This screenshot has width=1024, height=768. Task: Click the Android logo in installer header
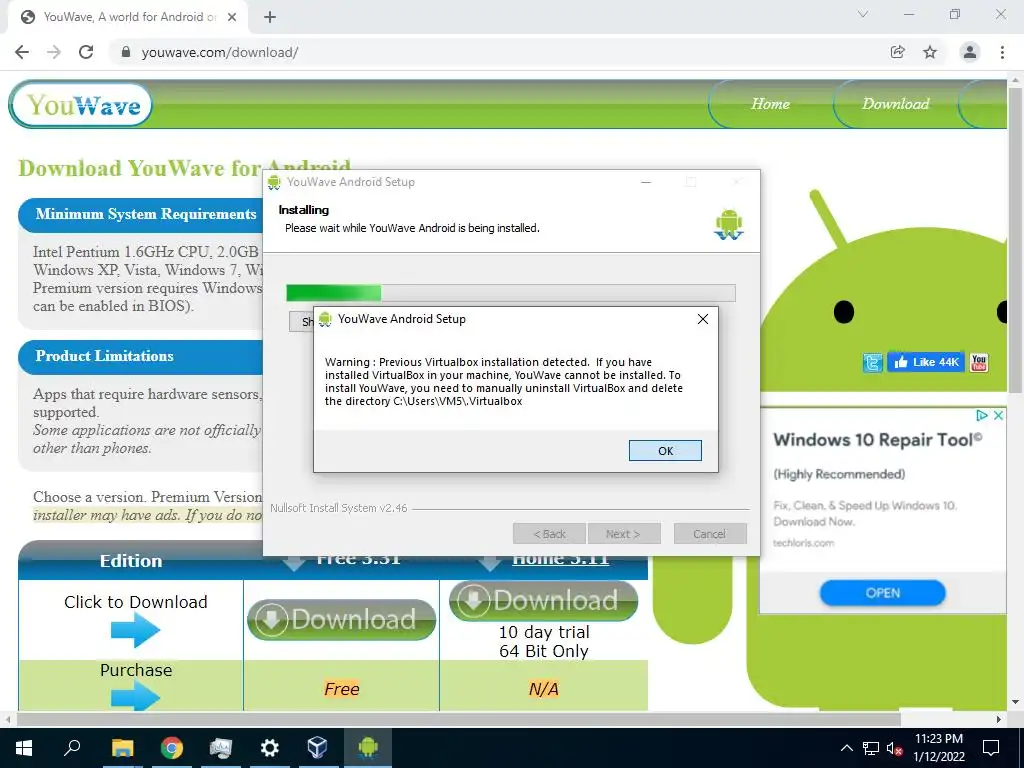click(729, 224)
